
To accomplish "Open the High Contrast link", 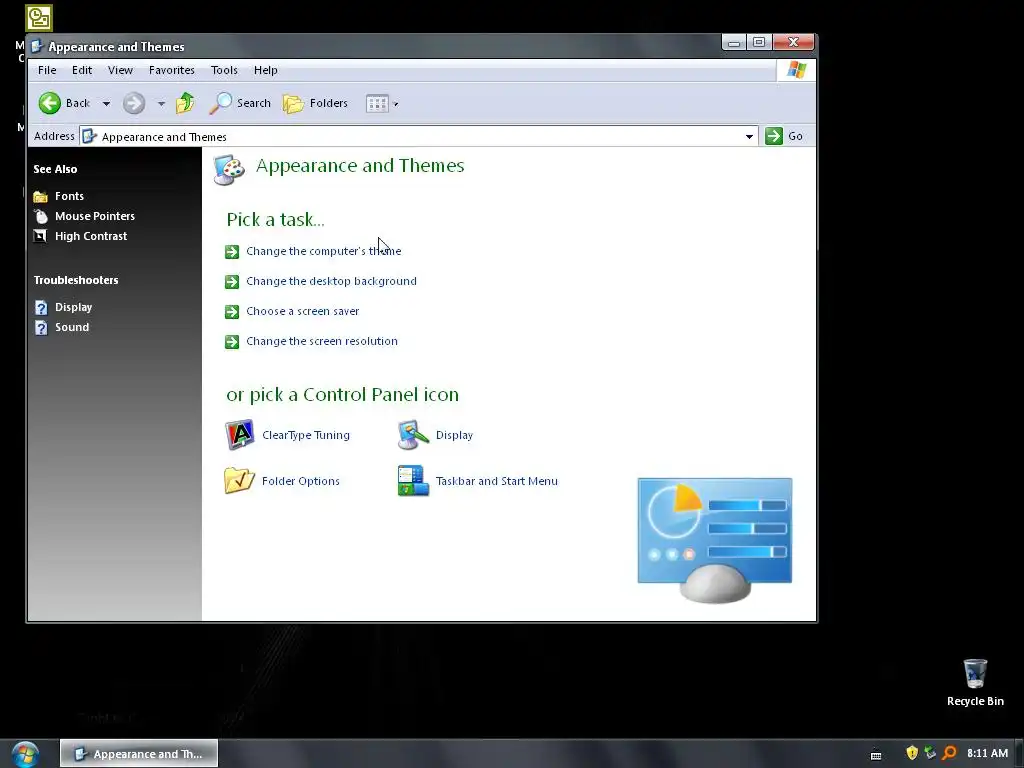I will [91, 236].
